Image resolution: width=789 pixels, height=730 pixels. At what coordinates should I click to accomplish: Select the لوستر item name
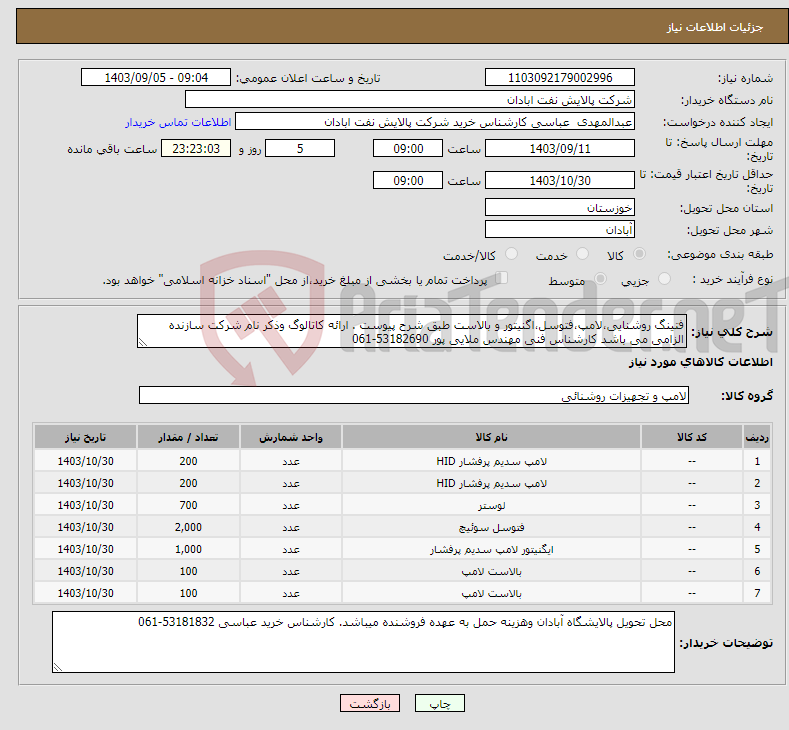[491, 506]
